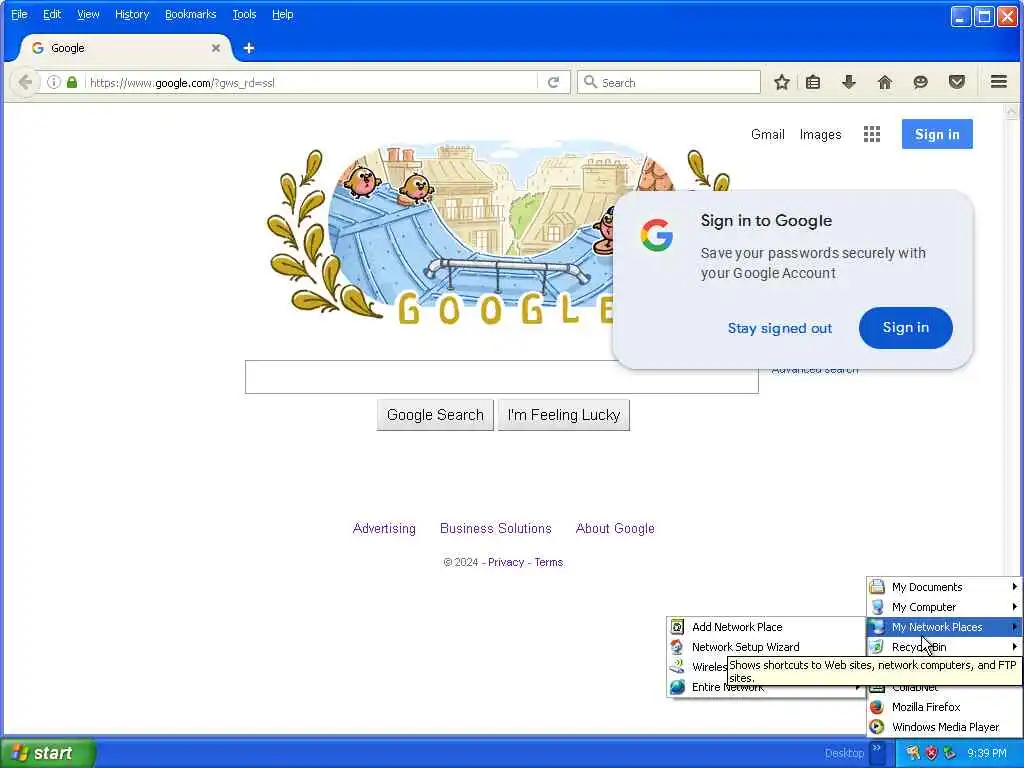This screenshot has height=768, width=1024.
Task: Open the Google apps grid icon
Action: click(872, 135)
